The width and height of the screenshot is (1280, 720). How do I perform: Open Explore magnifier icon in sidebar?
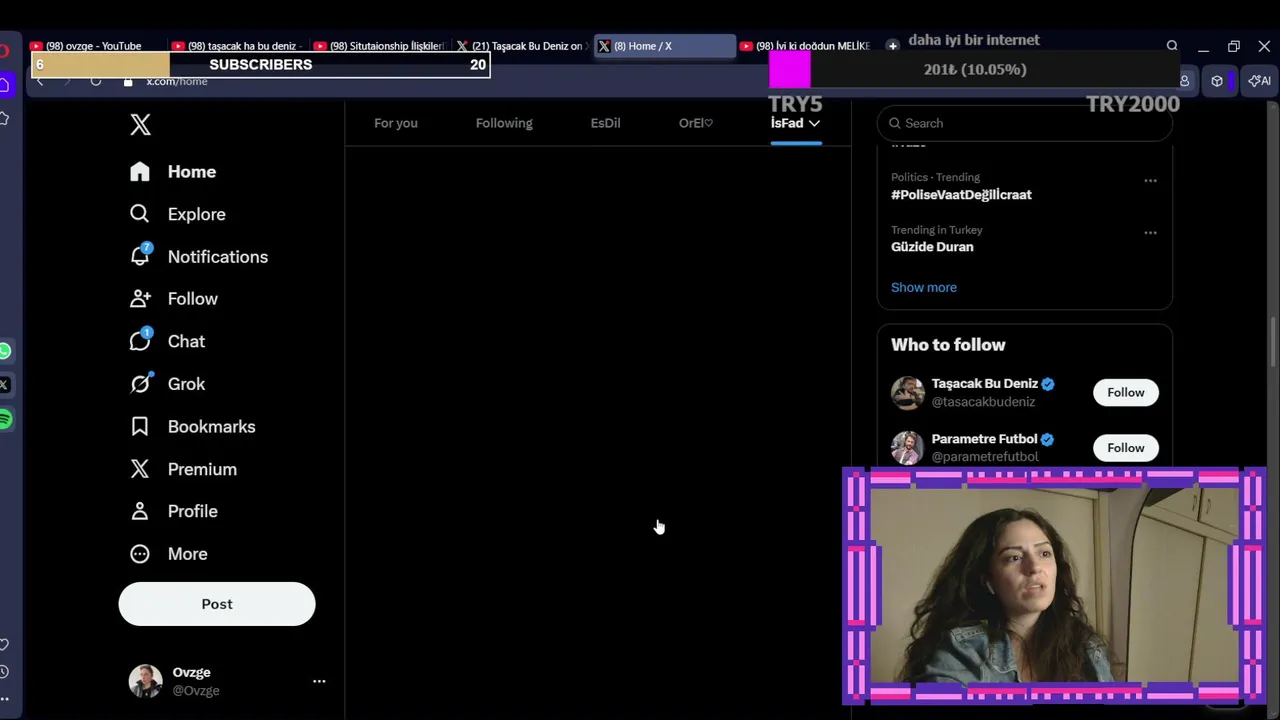tap(140, 214)
